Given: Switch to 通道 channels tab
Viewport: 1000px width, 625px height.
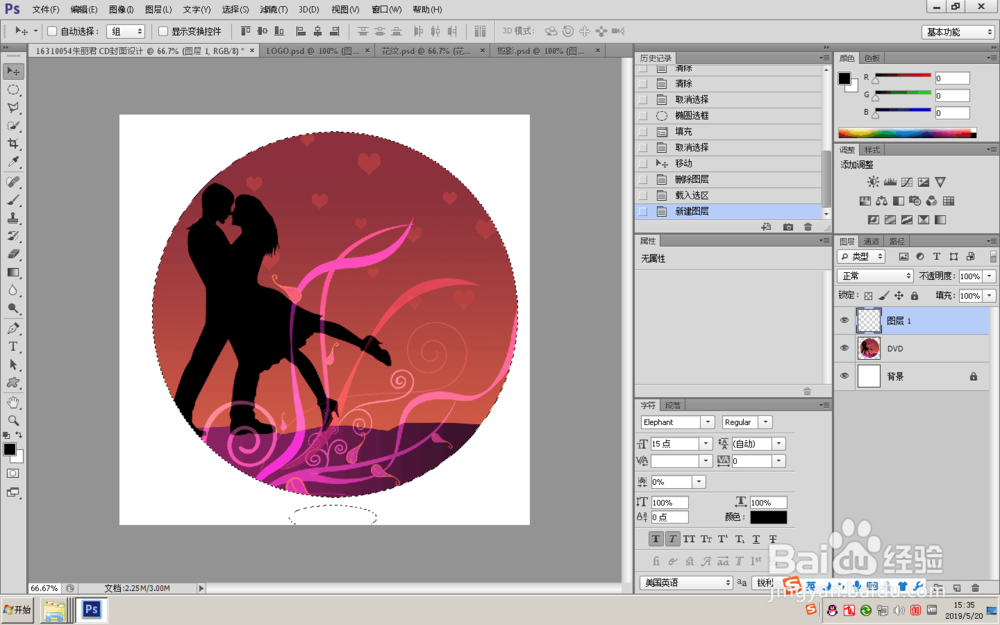Looking at the screenshot, I should pyautogui.click(x=871, y=241).
